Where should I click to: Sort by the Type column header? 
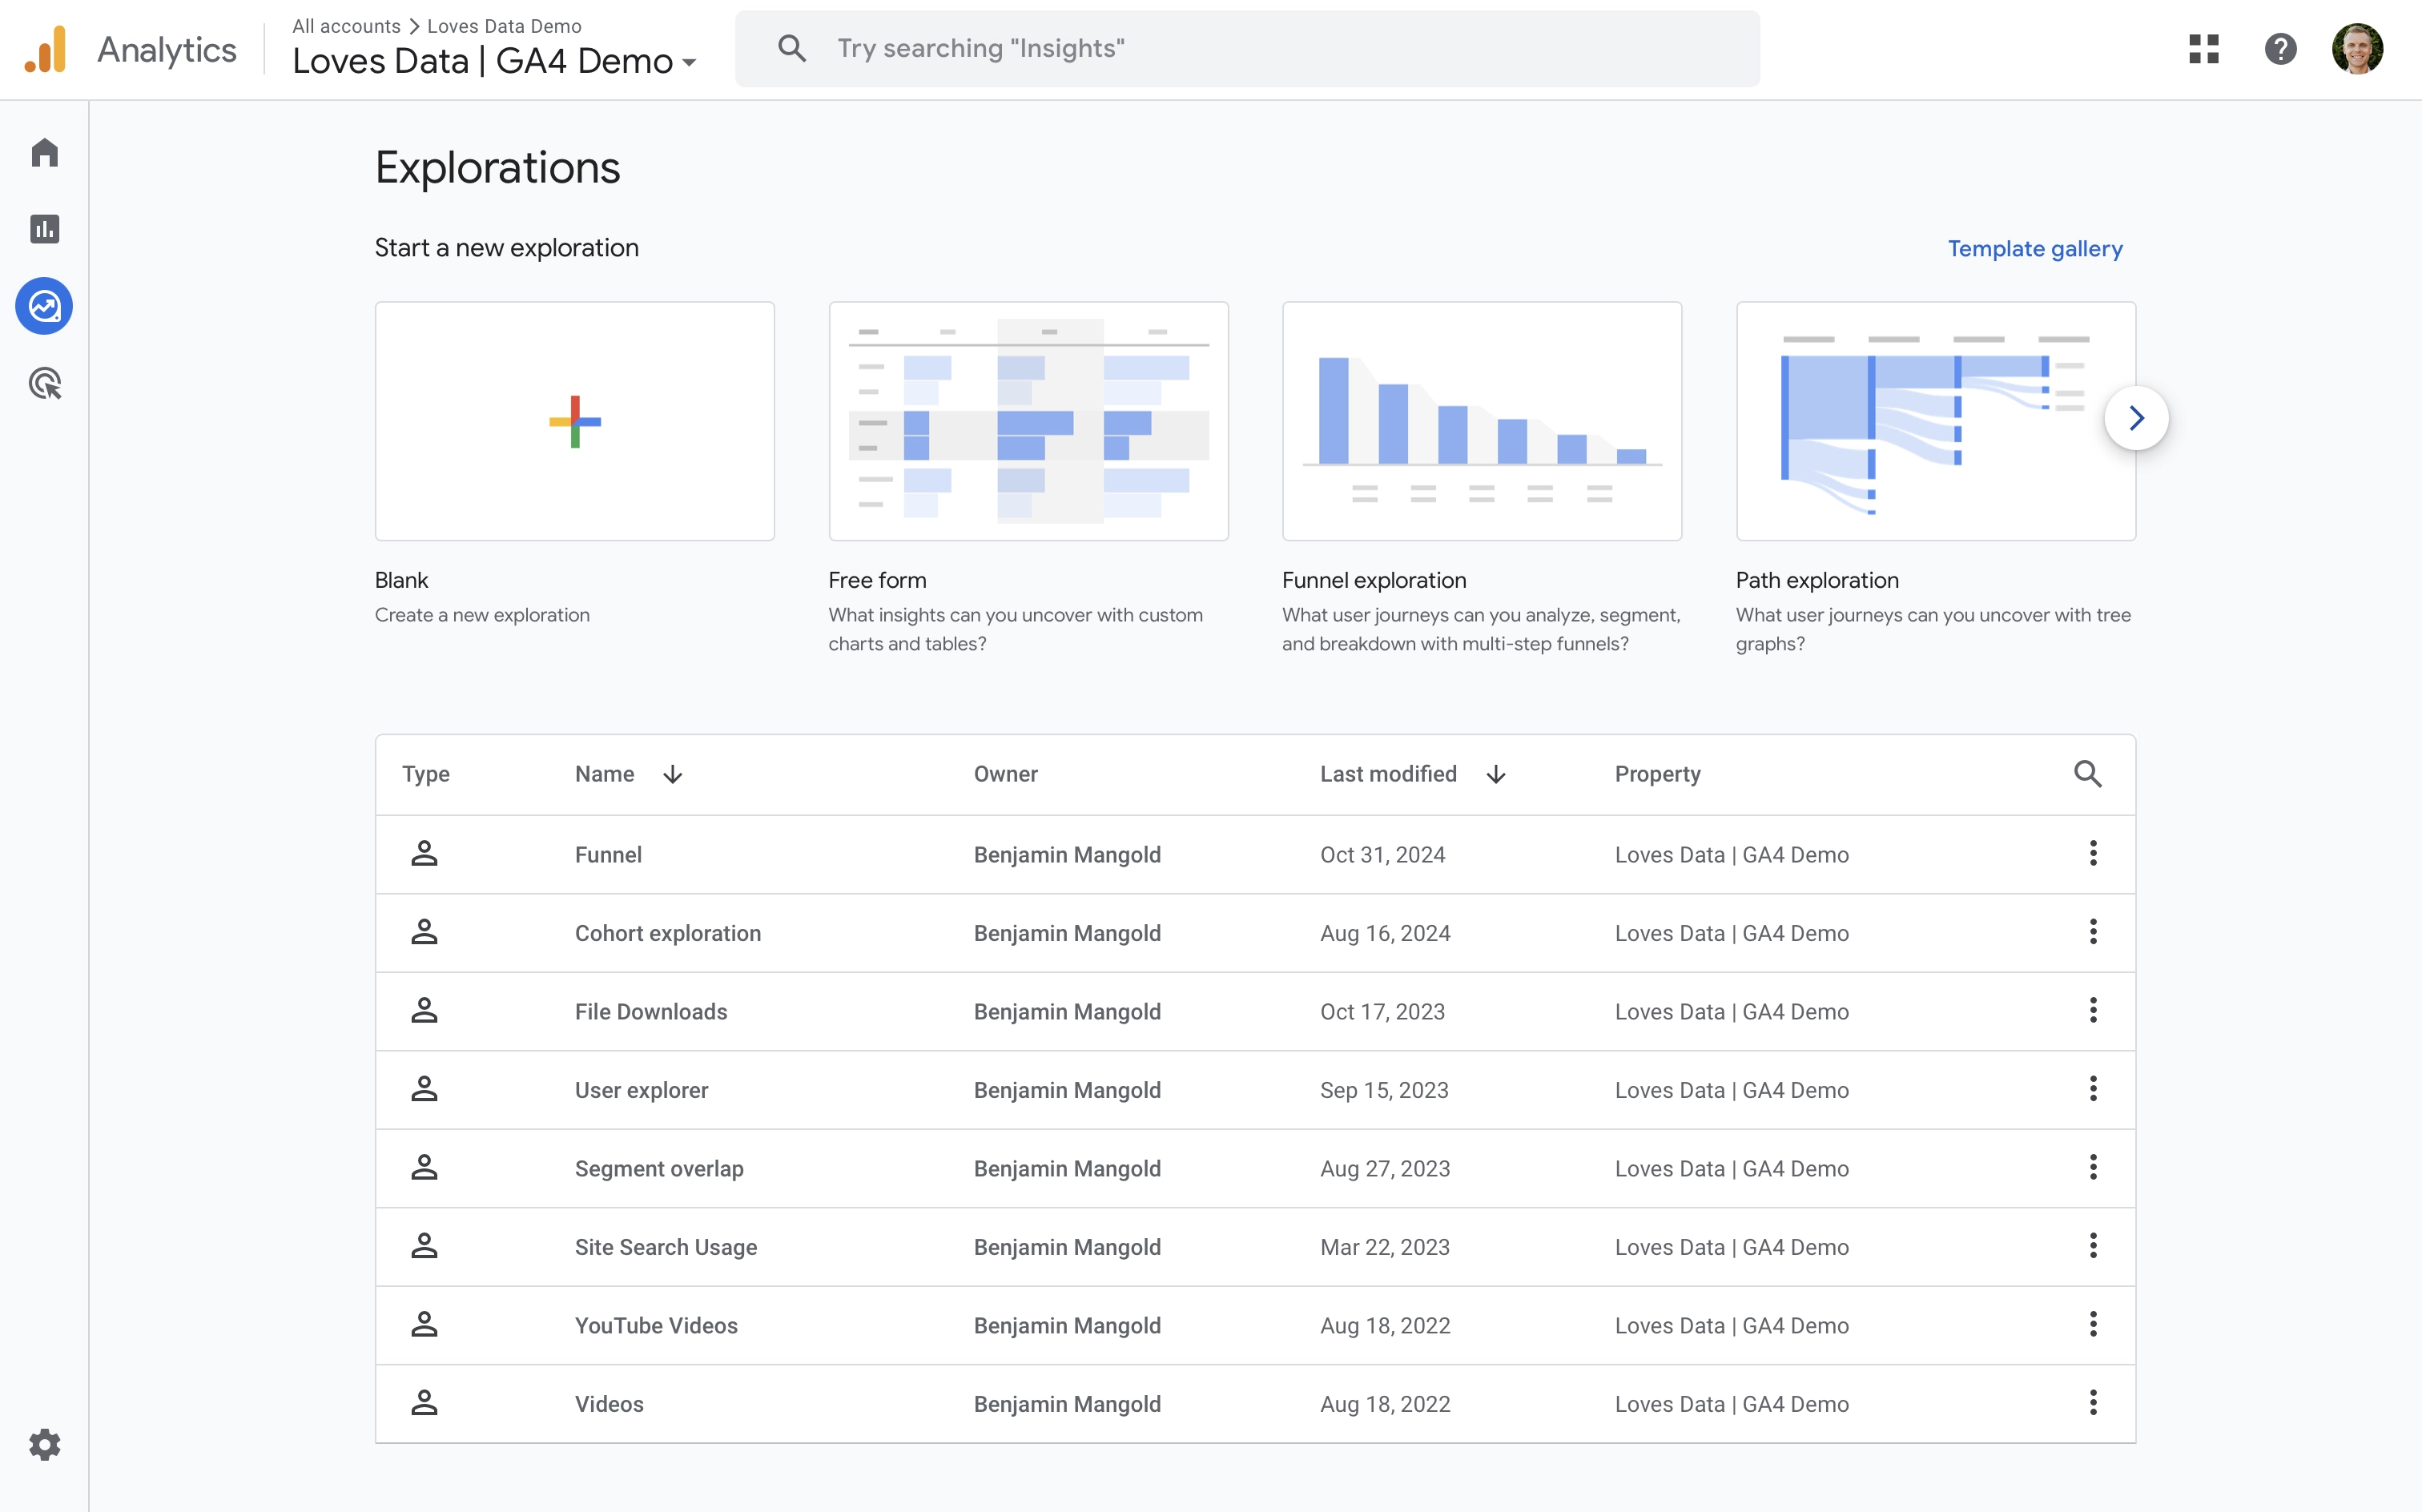click(x=425, y=774)
